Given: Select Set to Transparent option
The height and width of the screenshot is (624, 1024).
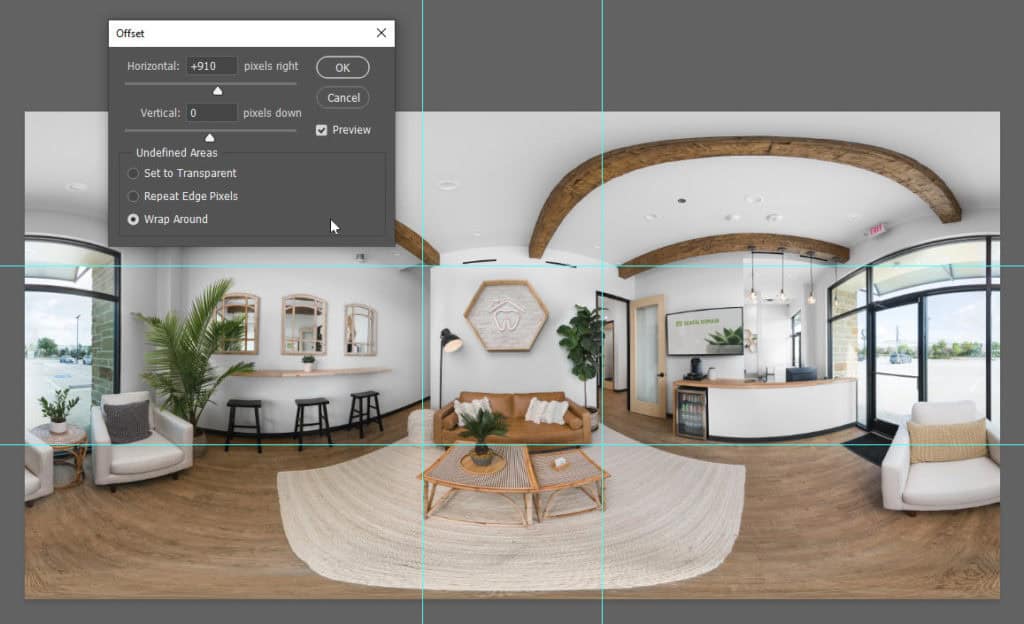Looking at the screenshot, I should click(133, 173).
